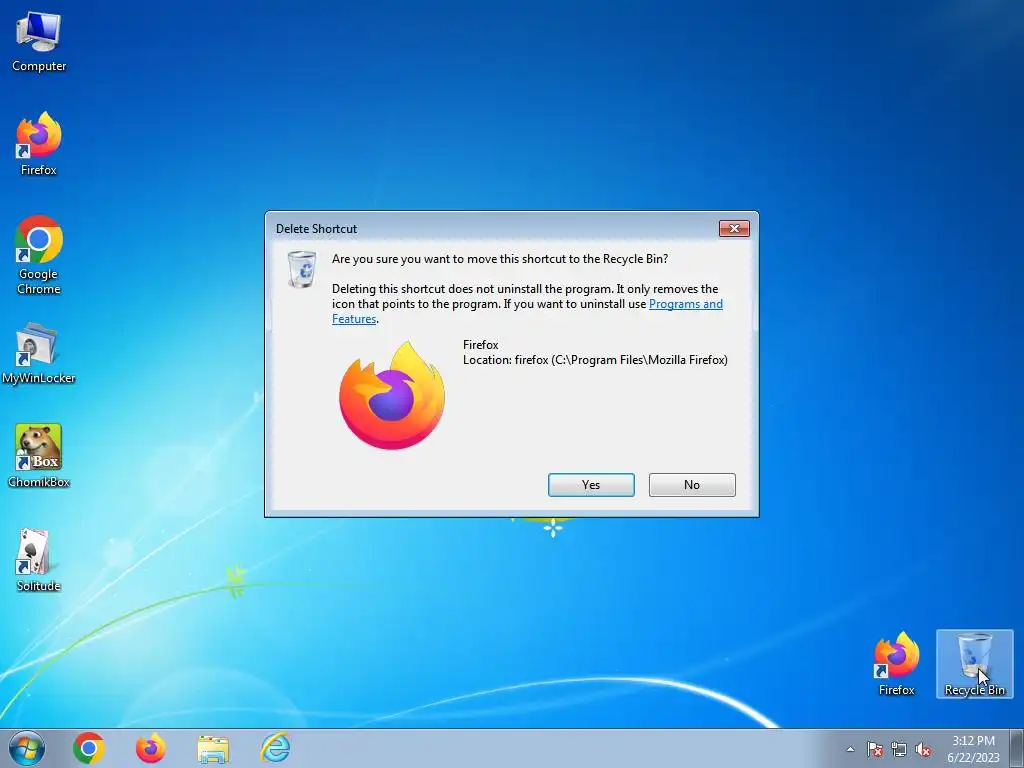The width and height of the screenshot is (1024, 768).
Task: Open the Action Center flag tray icon
Action: pos(875,749)
